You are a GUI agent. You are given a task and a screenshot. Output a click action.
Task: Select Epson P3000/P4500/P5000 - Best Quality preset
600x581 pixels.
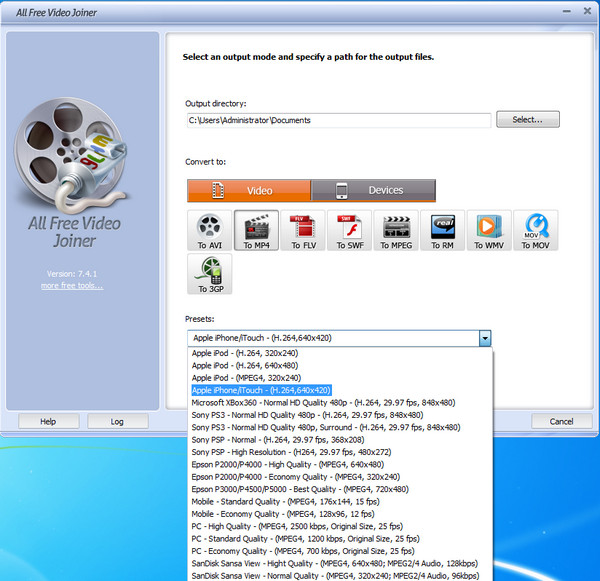click(x=340, y=489)
